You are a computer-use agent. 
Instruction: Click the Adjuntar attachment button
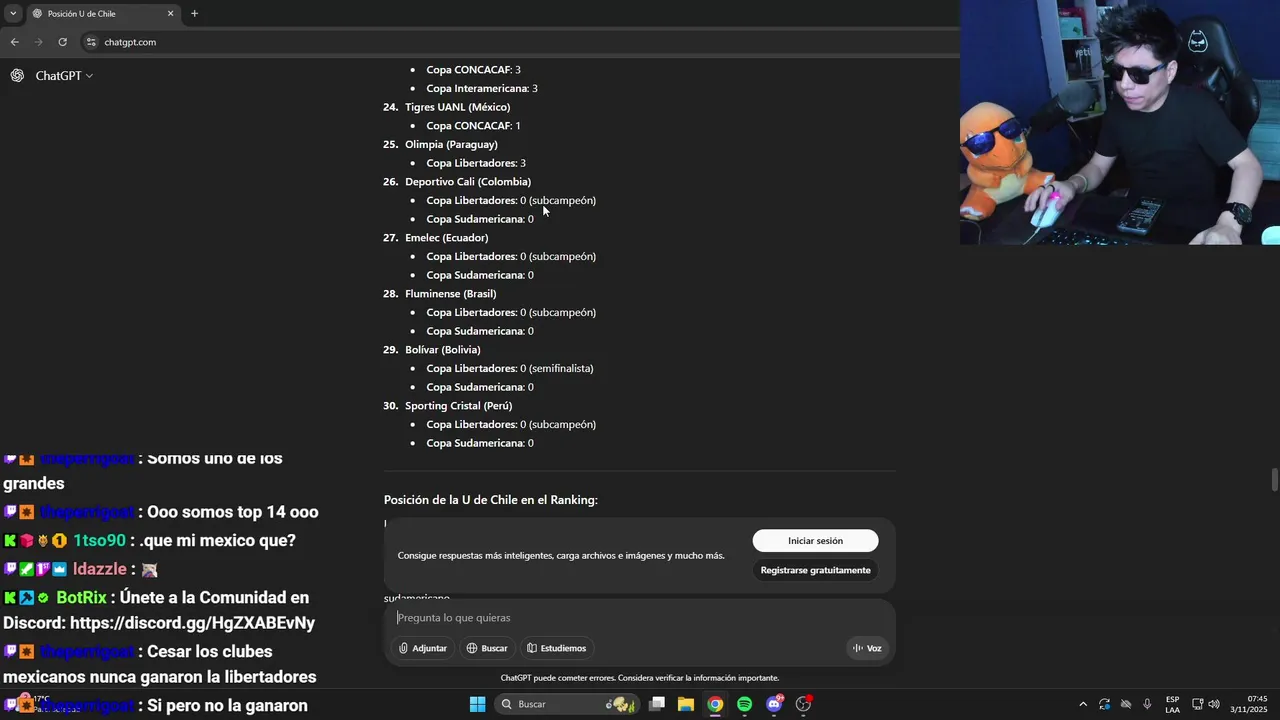(422, 648)
